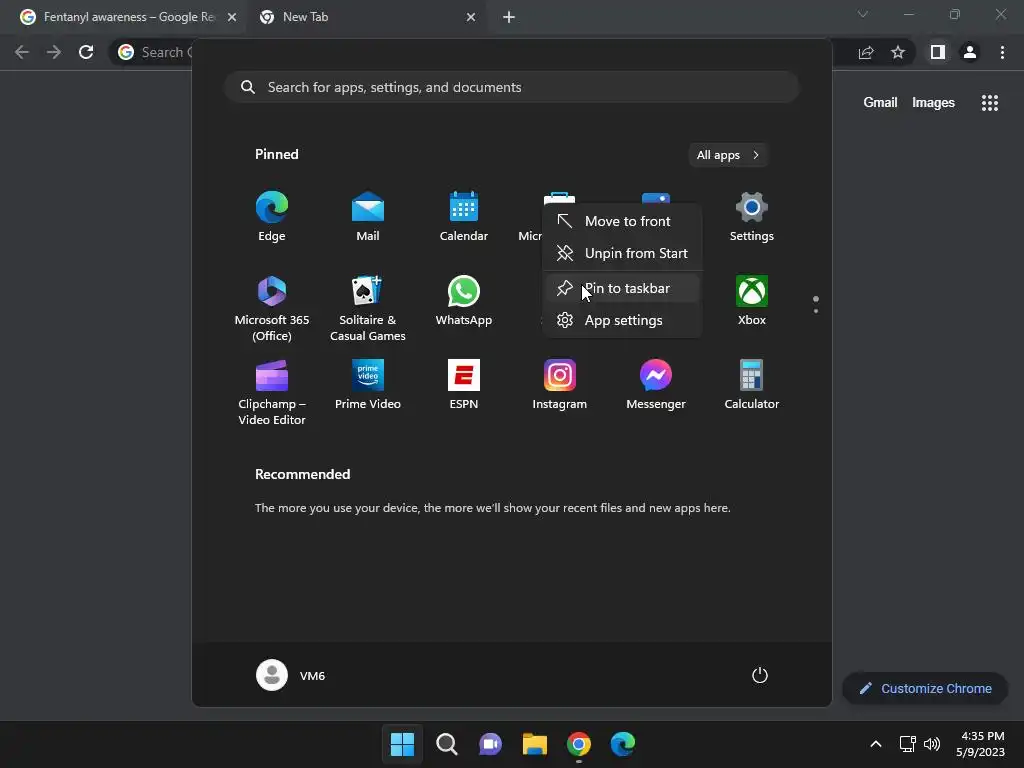Launch the Calculator app

click(752, 385)
